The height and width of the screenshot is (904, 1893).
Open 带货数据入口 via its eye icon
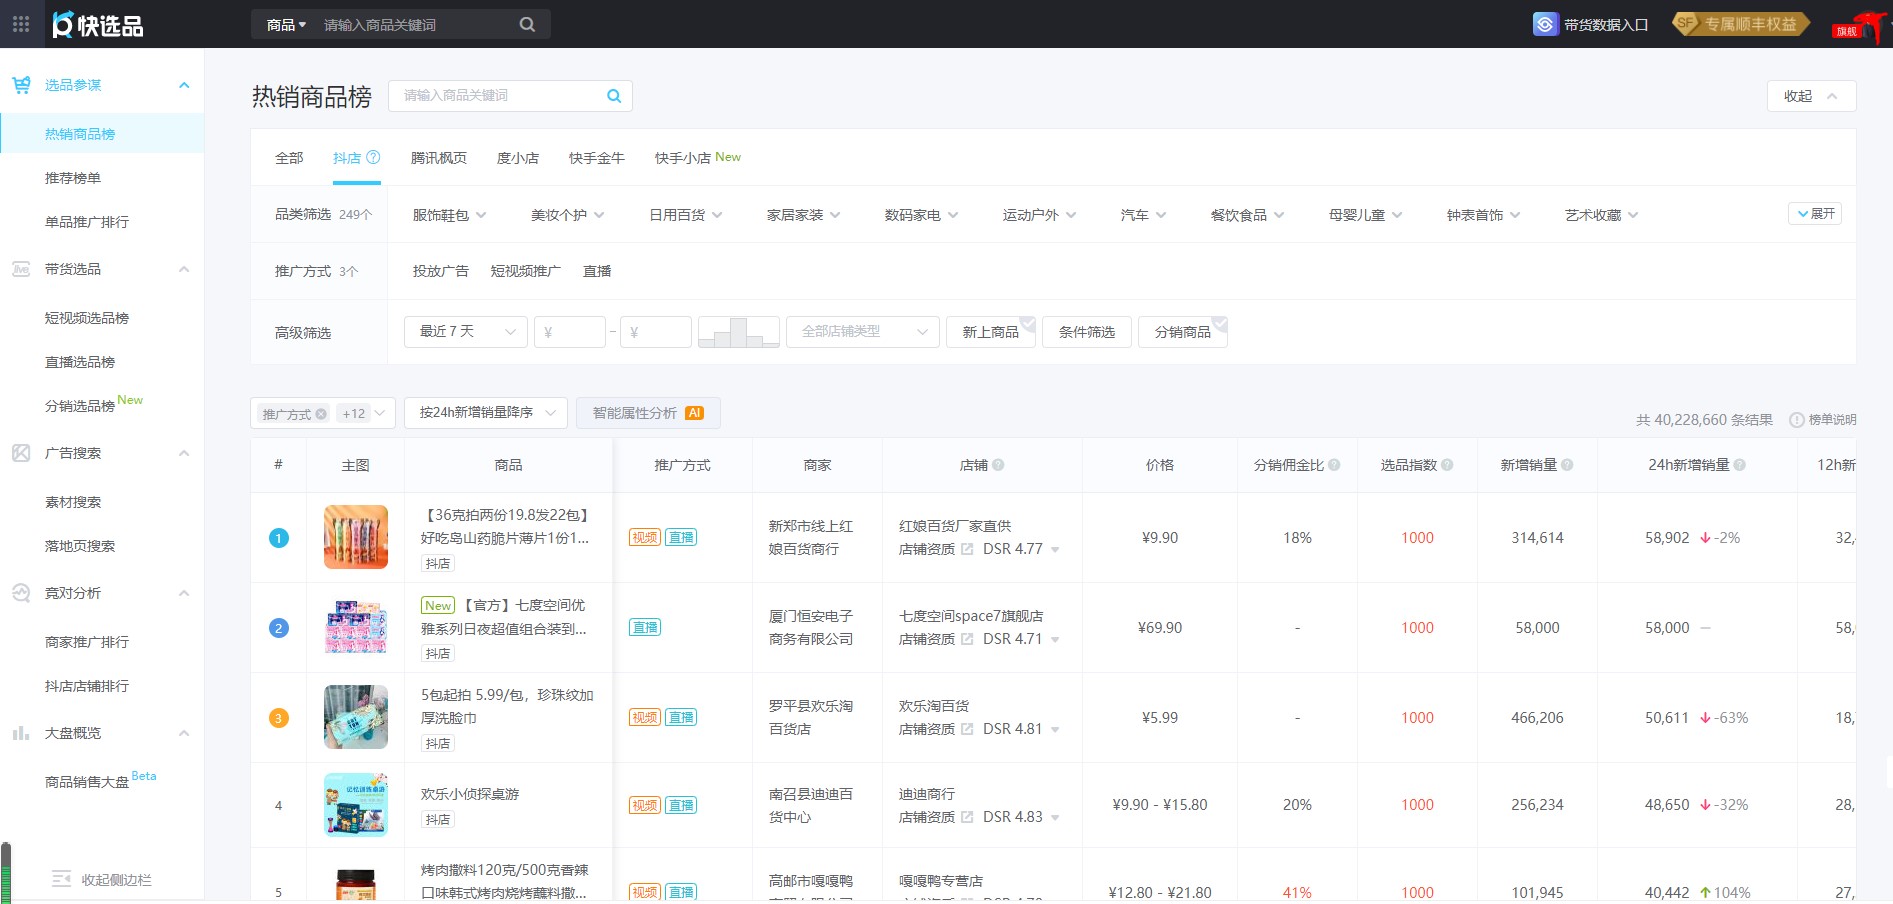[1544, 23]
